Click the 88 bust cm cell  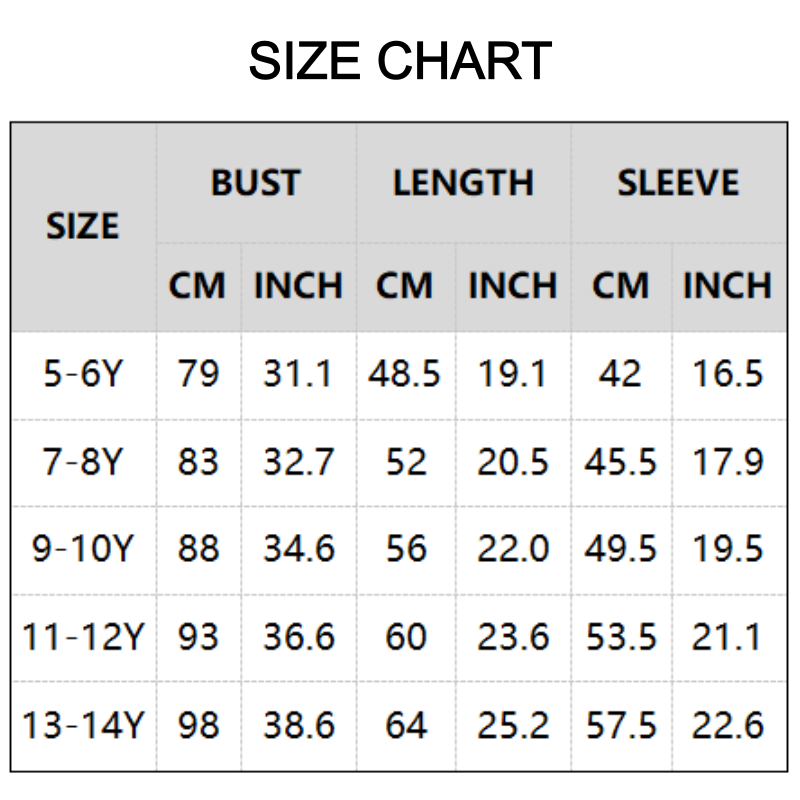point(198,549)
